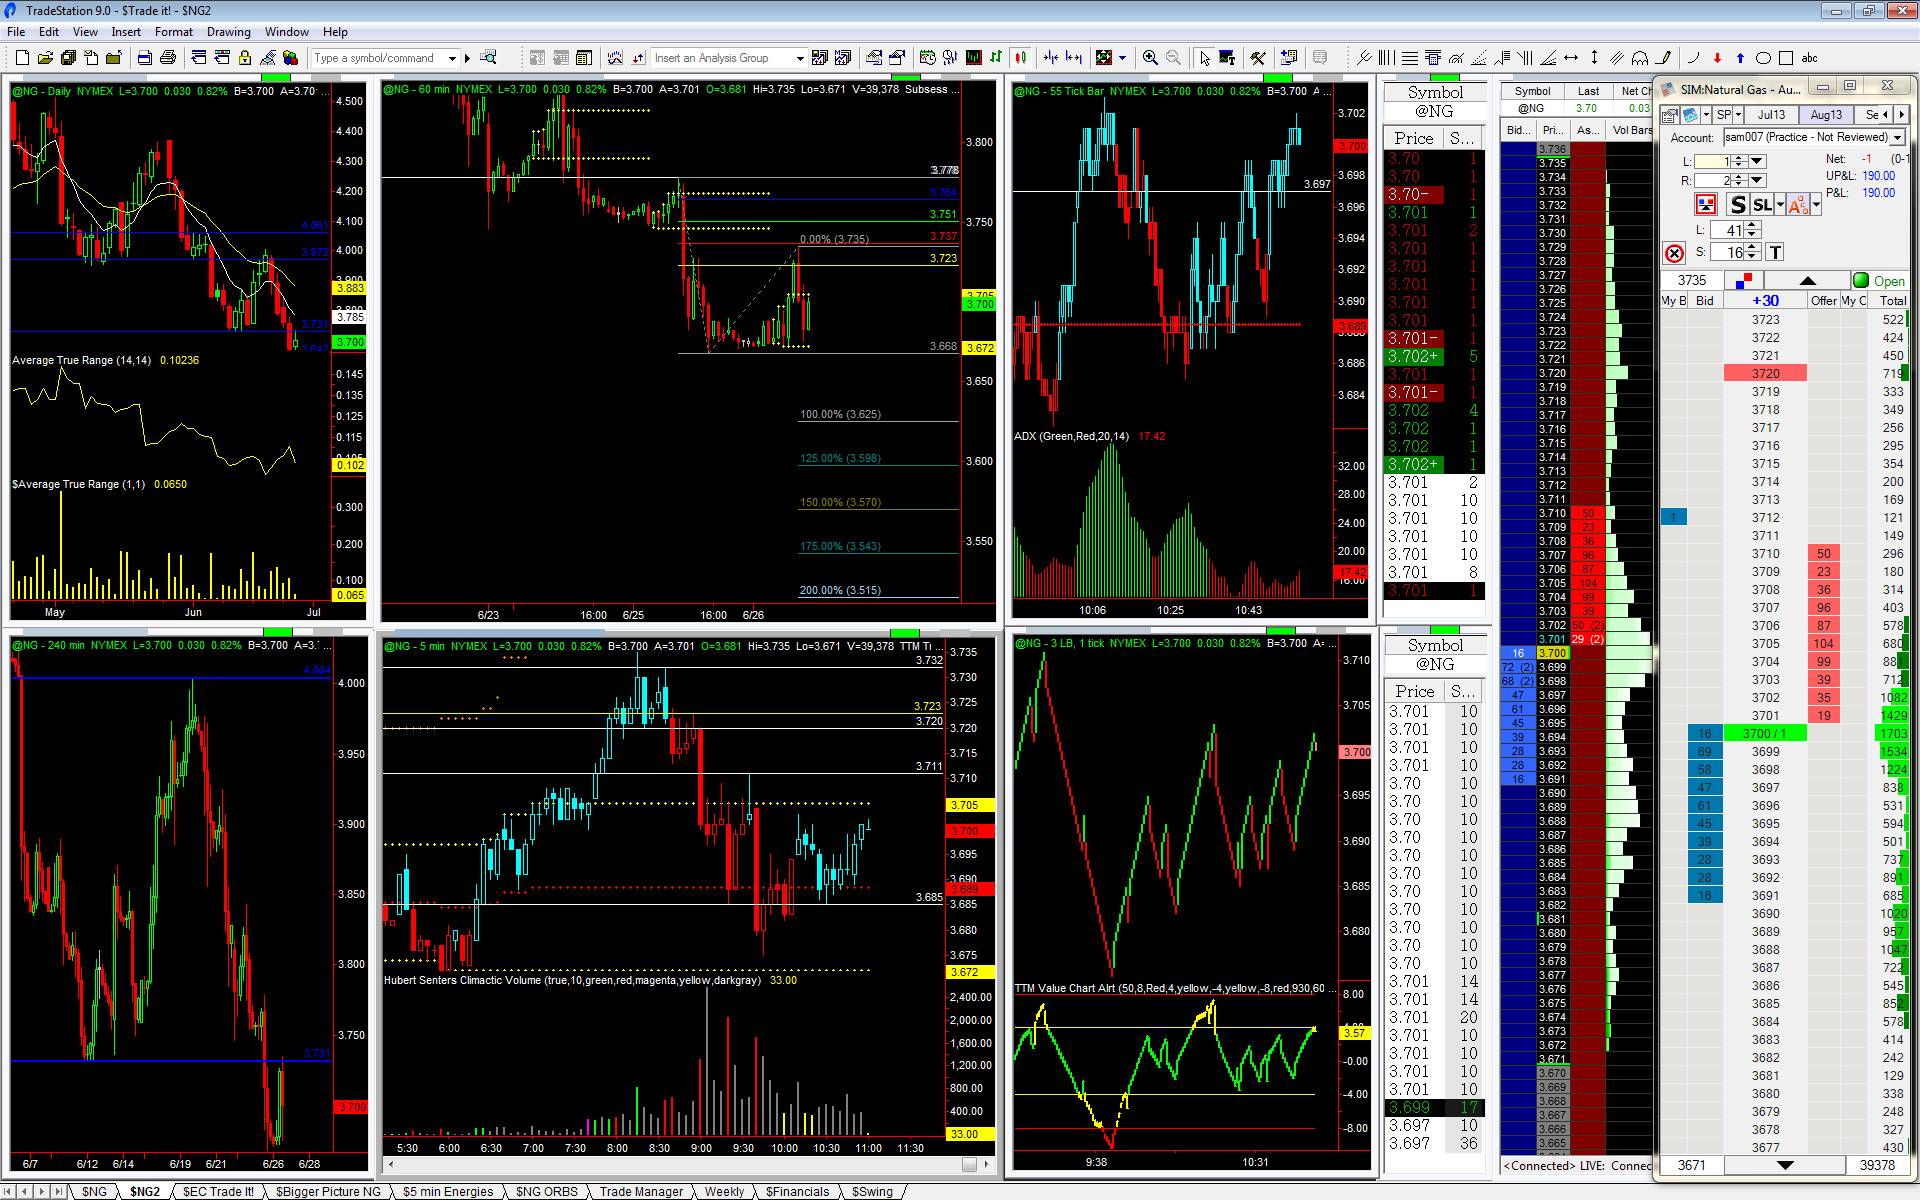Toggle the red and blue squares button

[x=1745, y=280]
